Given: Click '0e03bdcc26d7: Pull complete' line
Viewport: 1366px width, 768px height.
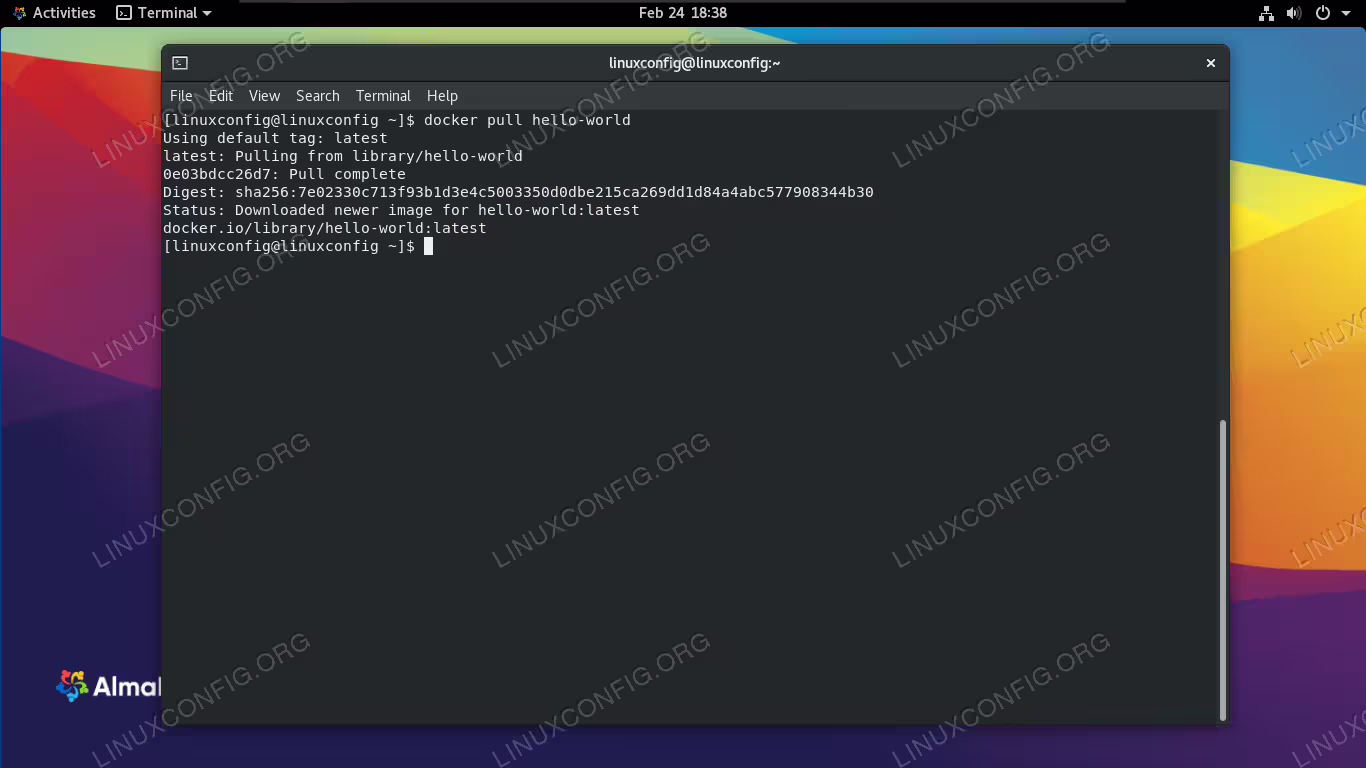Looking at the screenshot, I should click(284, 174).
